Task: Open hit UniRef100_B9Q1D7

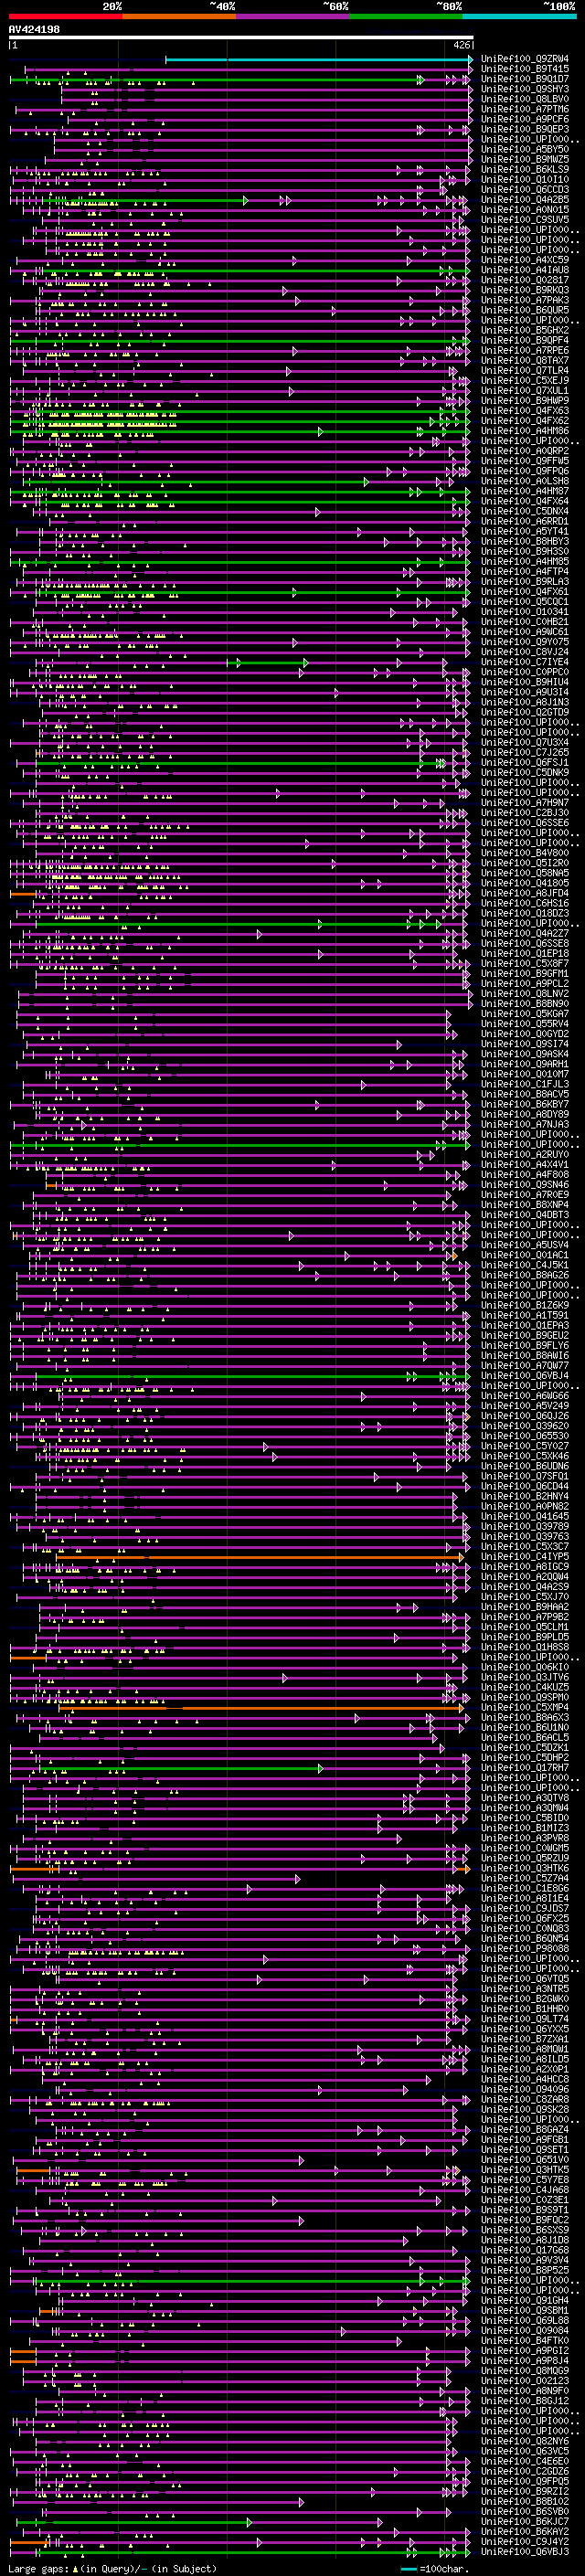Action: coord(525,79)
